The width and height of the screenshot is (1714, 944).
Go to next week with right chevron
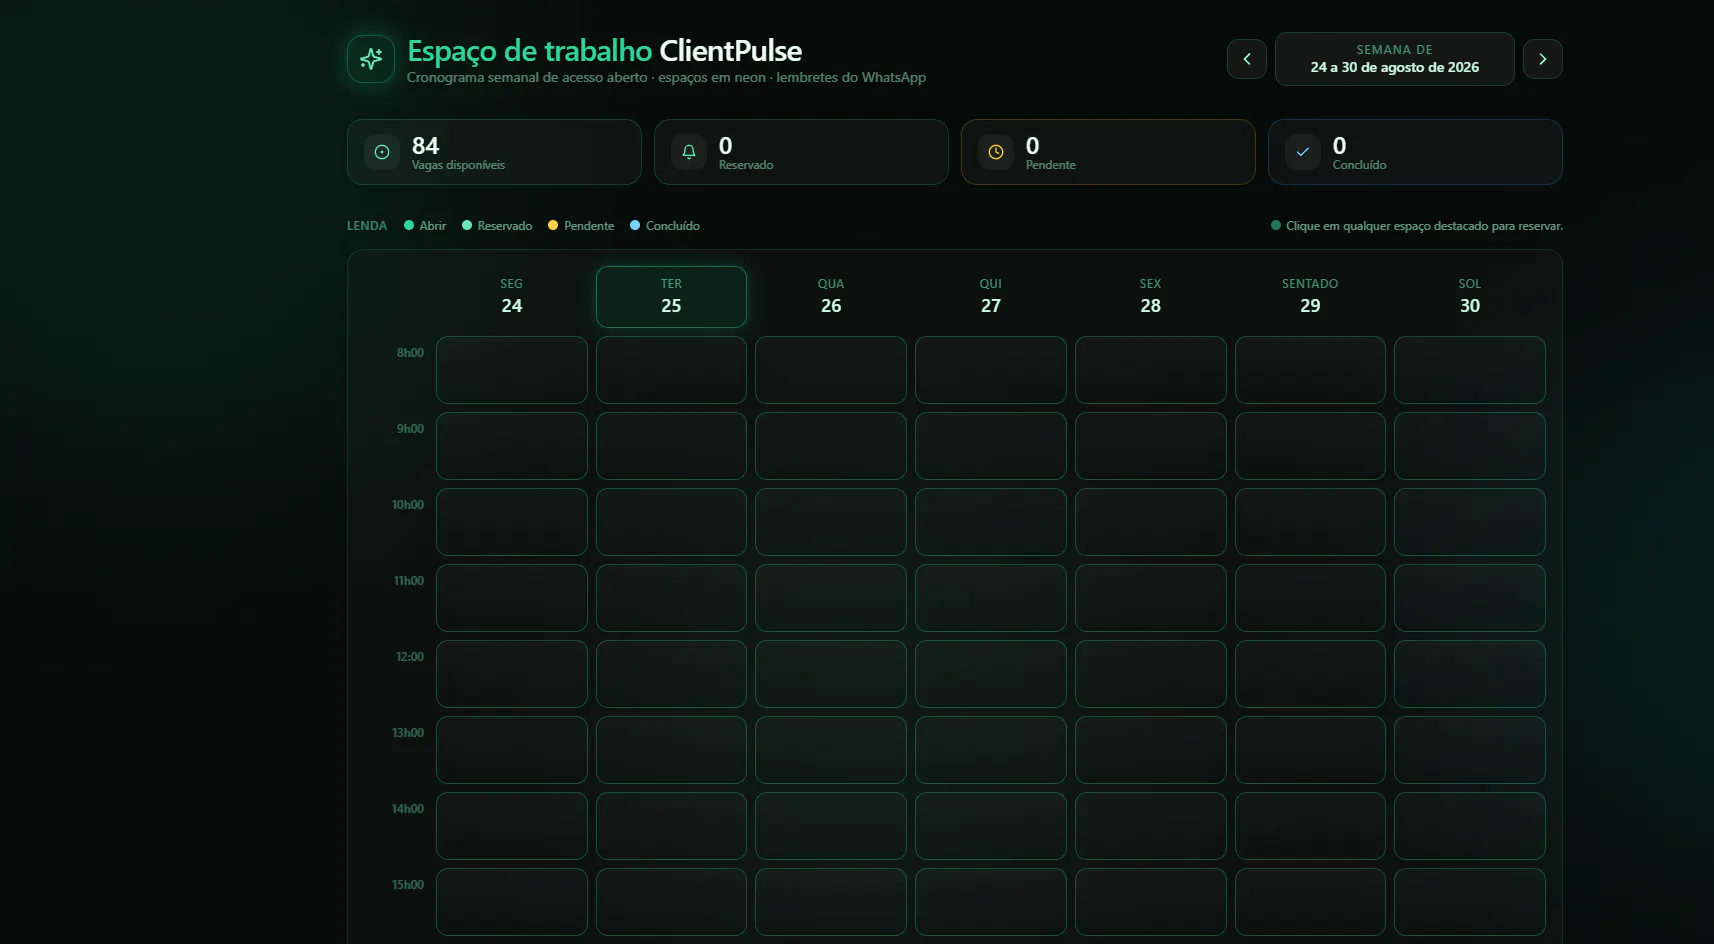(1543, 59)
